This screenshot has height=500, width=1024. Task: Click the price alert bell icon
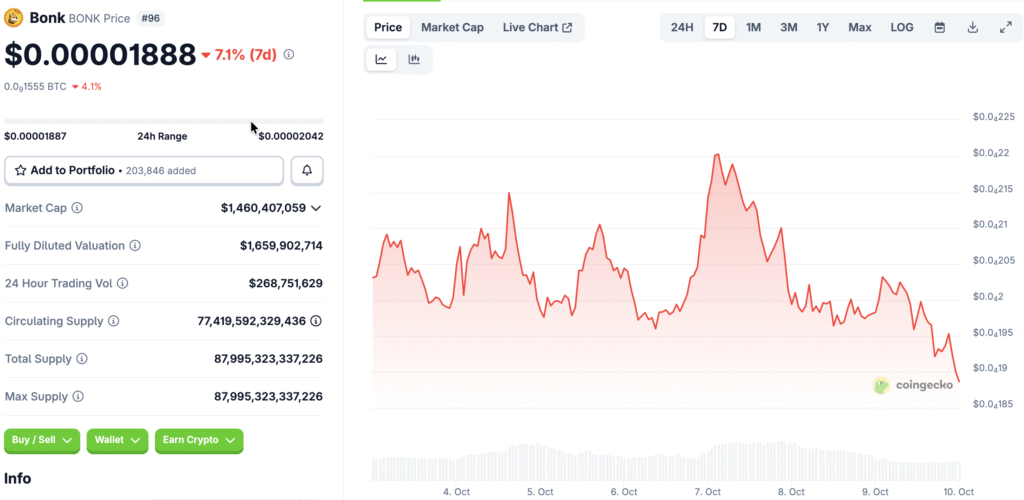(x=307, y=171)
